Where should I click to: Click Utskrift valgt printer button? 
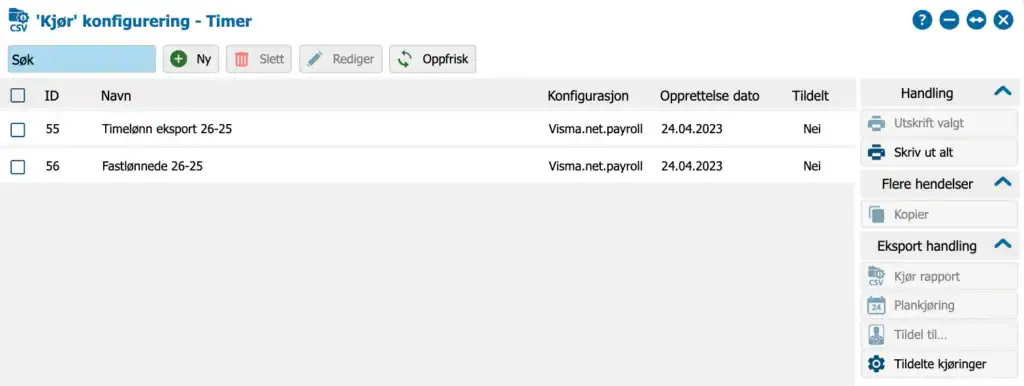[x=939, y=123]
